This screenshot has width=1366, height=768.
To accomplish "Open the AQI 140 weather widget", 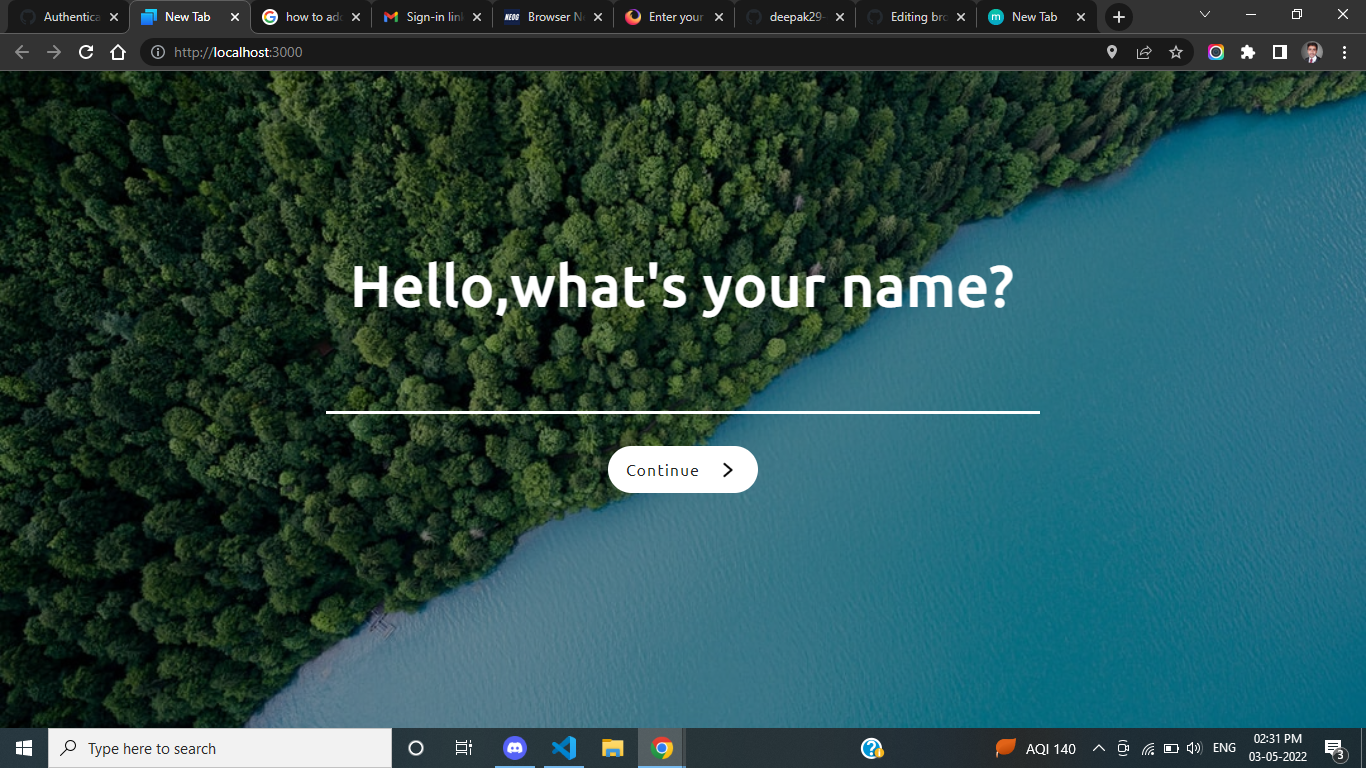I will (x=1036, y=748).
